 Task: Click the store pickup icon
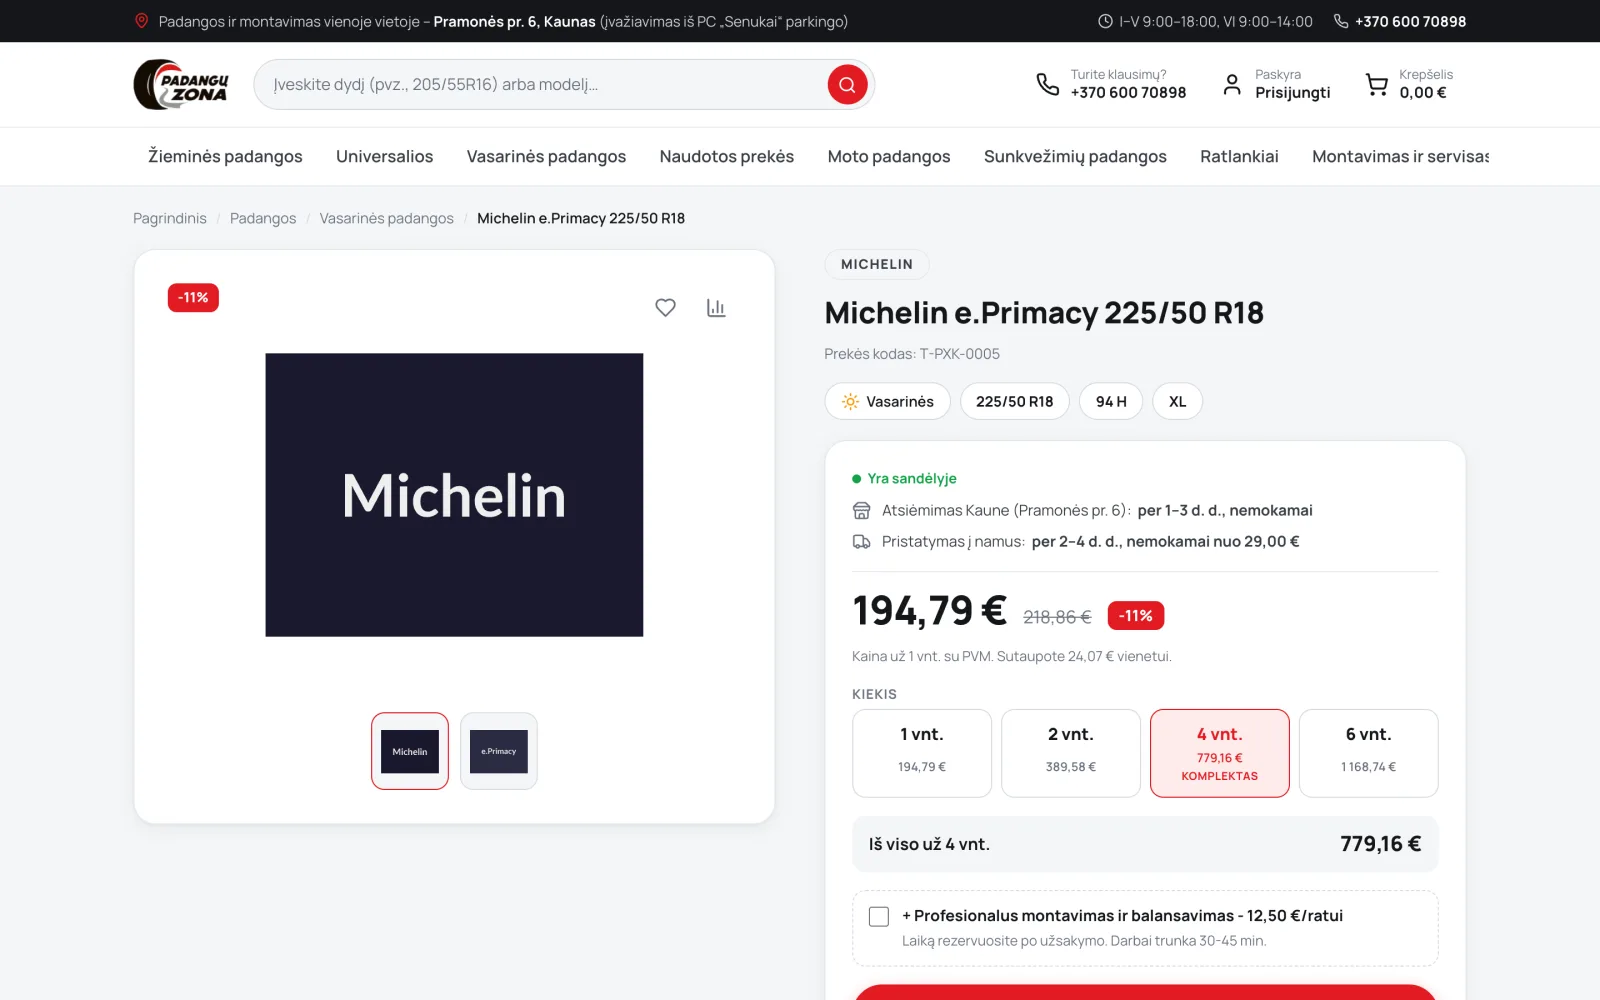click(x=861, y=511)
